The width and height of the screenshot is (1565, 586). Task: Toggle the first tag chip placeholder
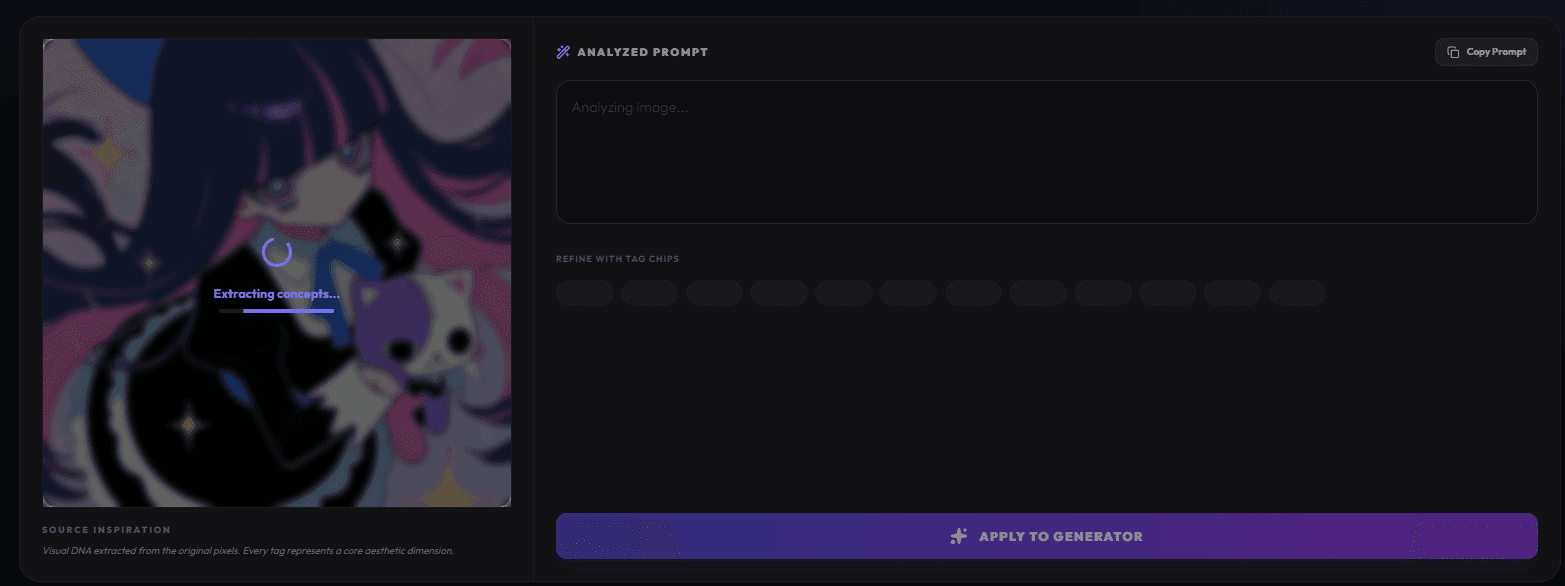point(585,293)
